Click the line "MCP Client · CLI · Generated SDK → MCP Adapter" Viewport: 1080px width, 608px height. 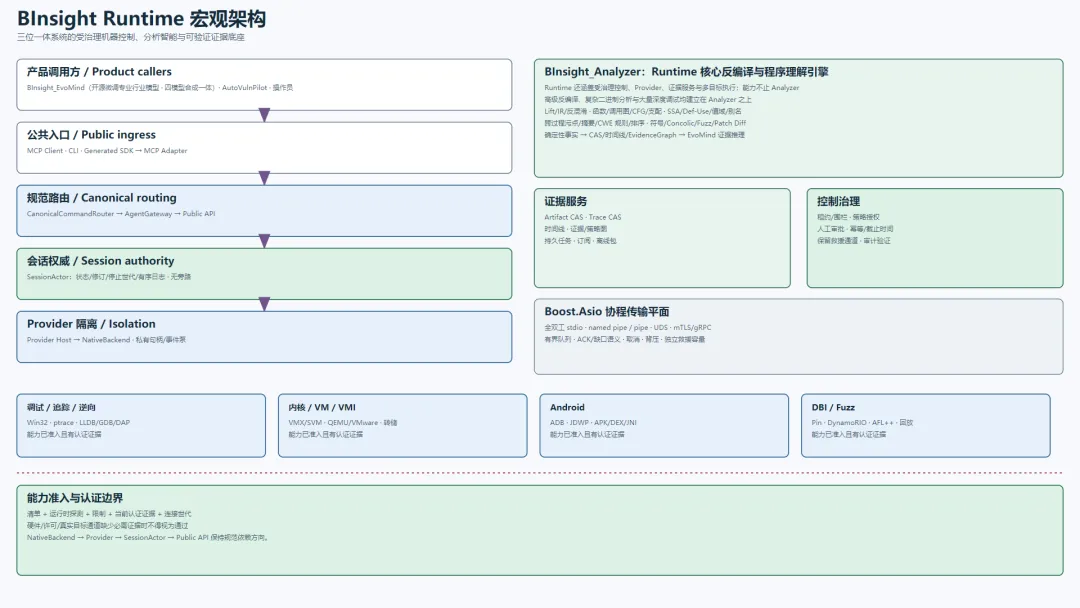pyautogui.click(x=107, y=151)
